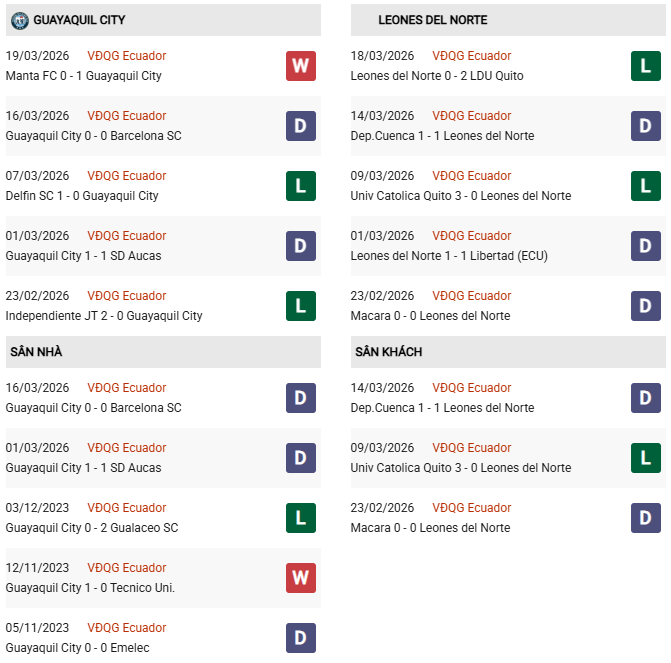
Task: Select the GUAYAQUIL CITY header
Action: pyautogui.click(x=79, y=20)
